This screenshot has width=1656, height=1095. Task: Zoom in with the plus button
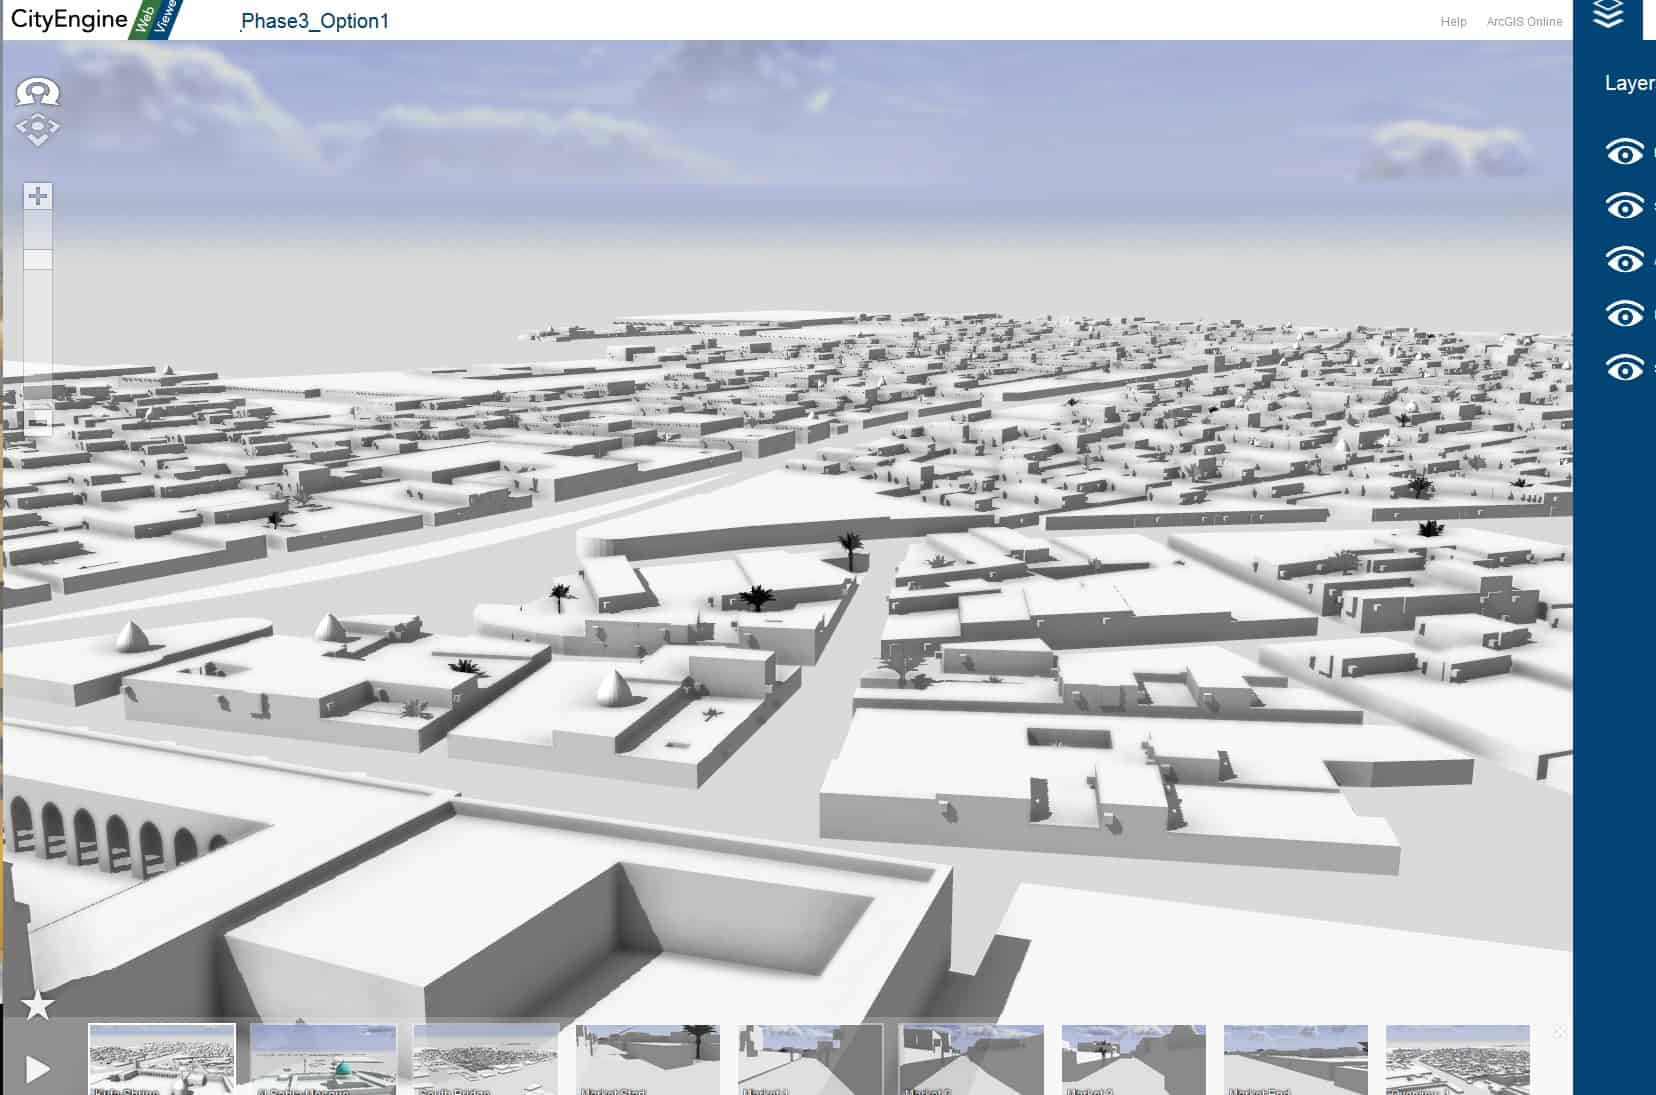pos(38,196)
